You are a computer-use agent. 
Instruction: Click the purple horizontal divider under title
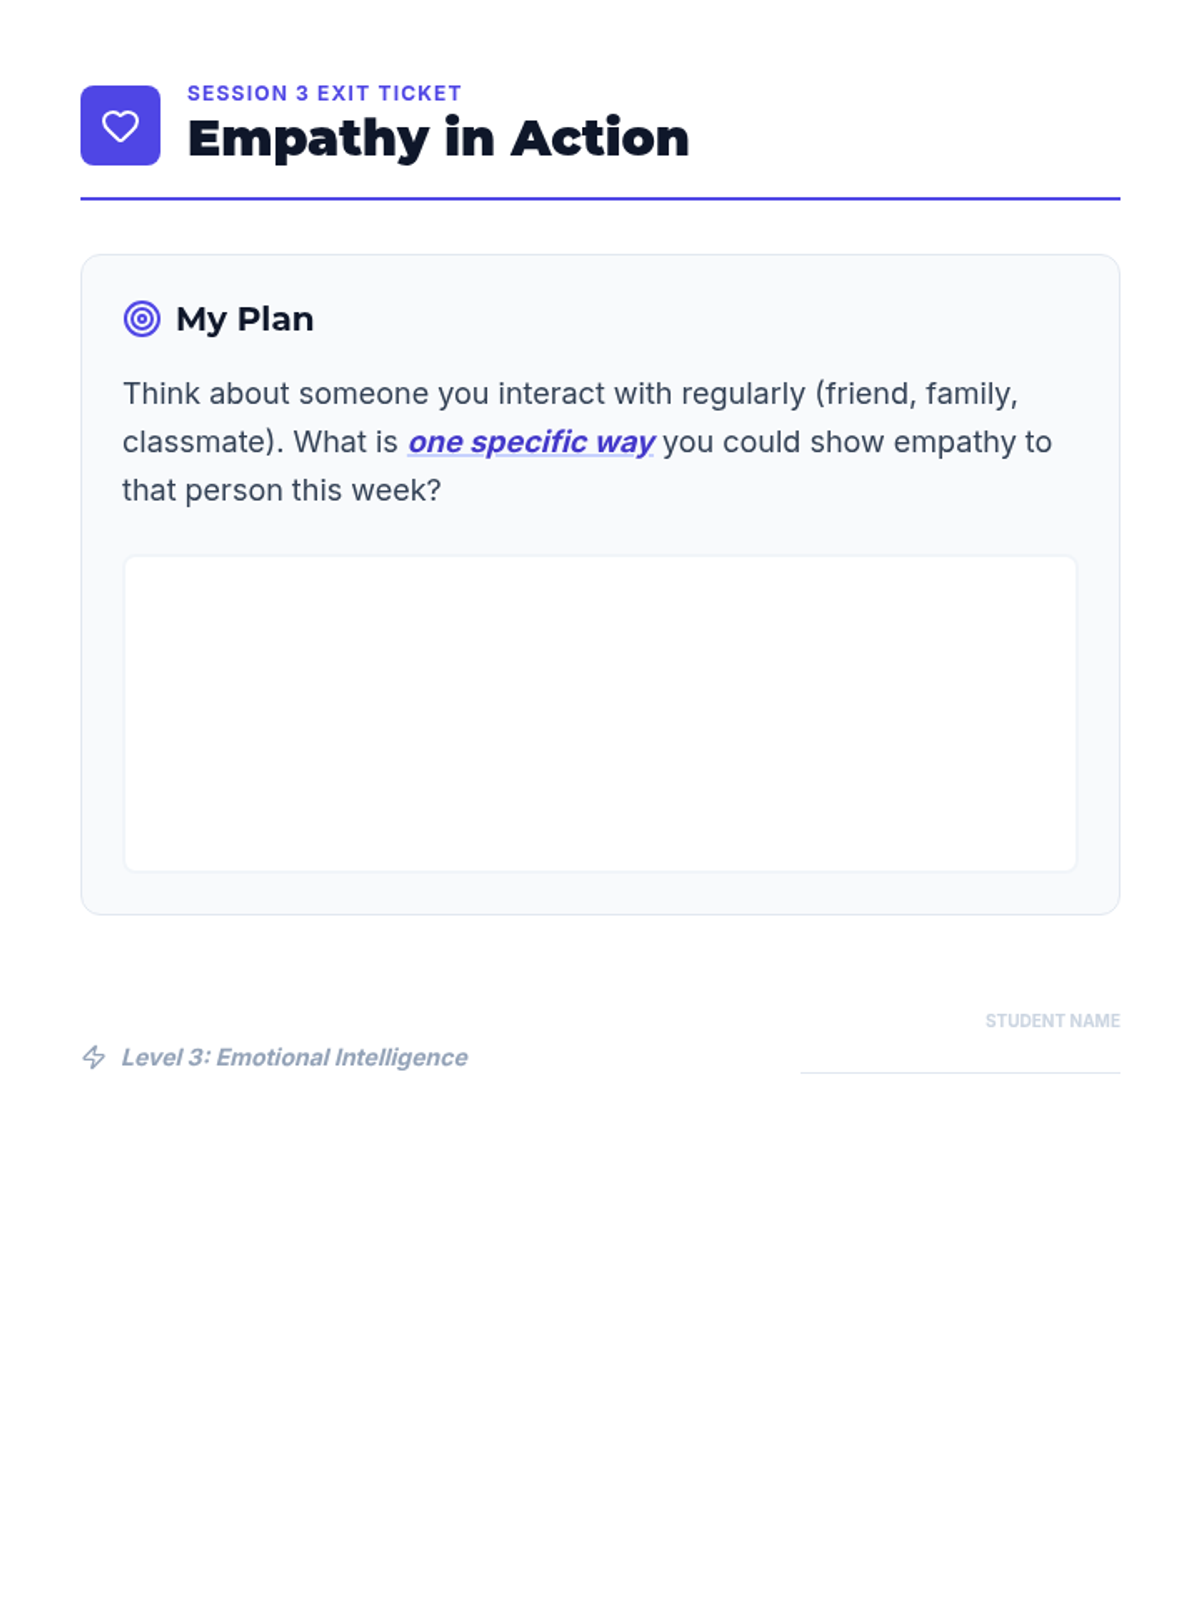600,198
